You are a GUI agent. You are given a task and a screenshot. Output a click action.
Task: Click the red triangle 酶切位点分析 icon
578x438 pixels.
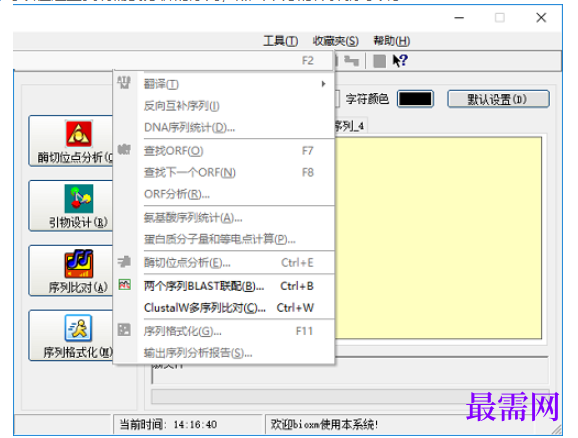tap(79, 133)
